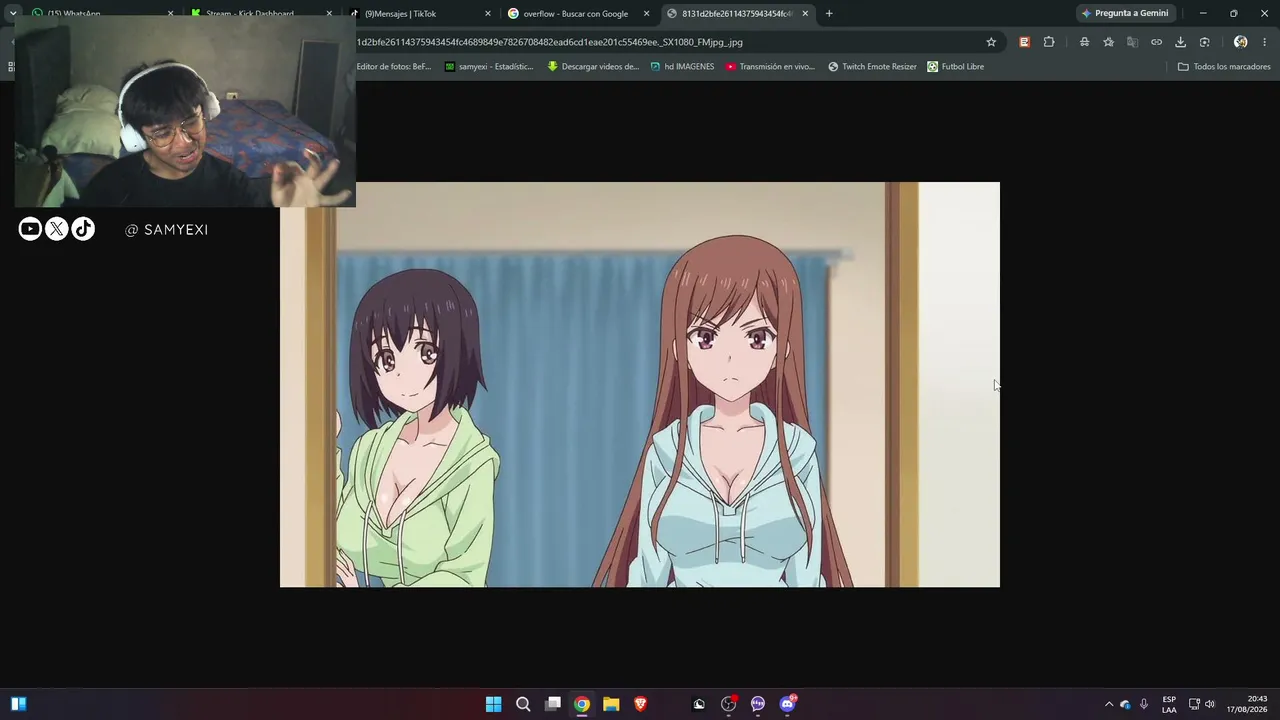Open the red note extension icon
1280x720 pixels.
[1024, 42]
